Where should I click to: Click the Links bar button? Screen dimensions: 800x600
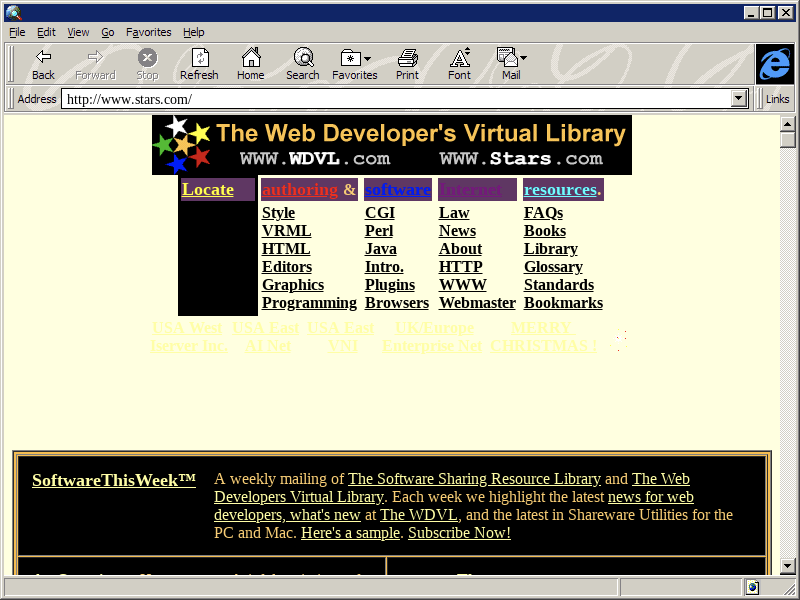777,99
